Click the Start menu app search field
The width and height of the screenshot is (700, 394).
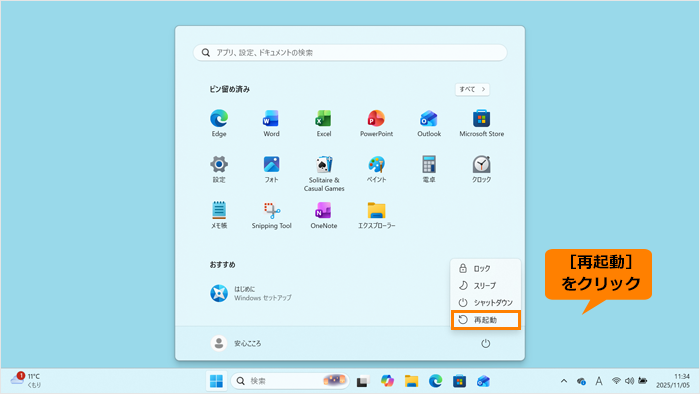click(350, 53)
